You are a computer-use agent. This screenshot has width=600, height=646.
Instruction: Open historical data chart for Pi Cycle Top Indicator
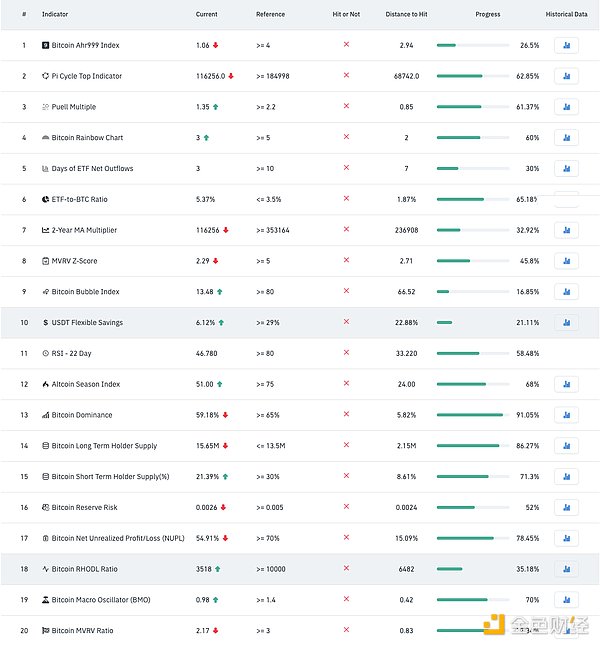[566, 76]
